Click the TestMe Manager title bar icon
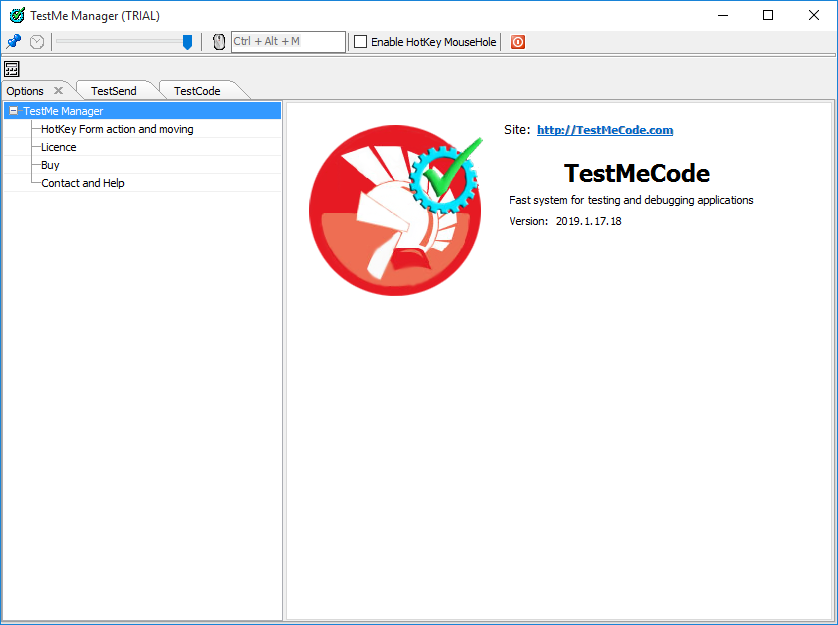 pos(16,15)
